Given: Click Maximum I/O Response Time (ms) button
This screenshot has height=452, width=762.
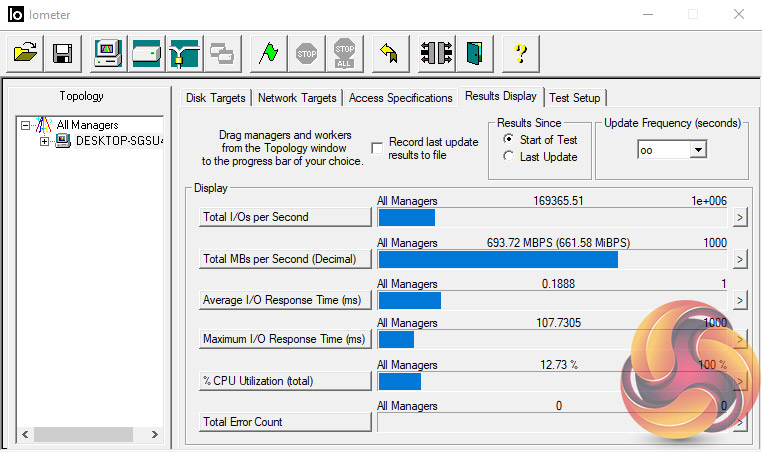Looking at the screenshot, I should tap(285, 339).
